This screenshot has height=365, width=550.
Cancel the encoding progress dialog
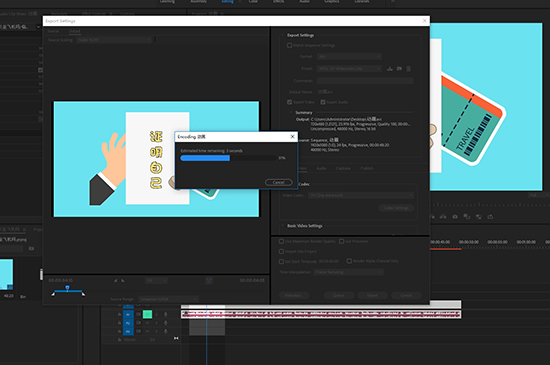[x=279, y=182]
